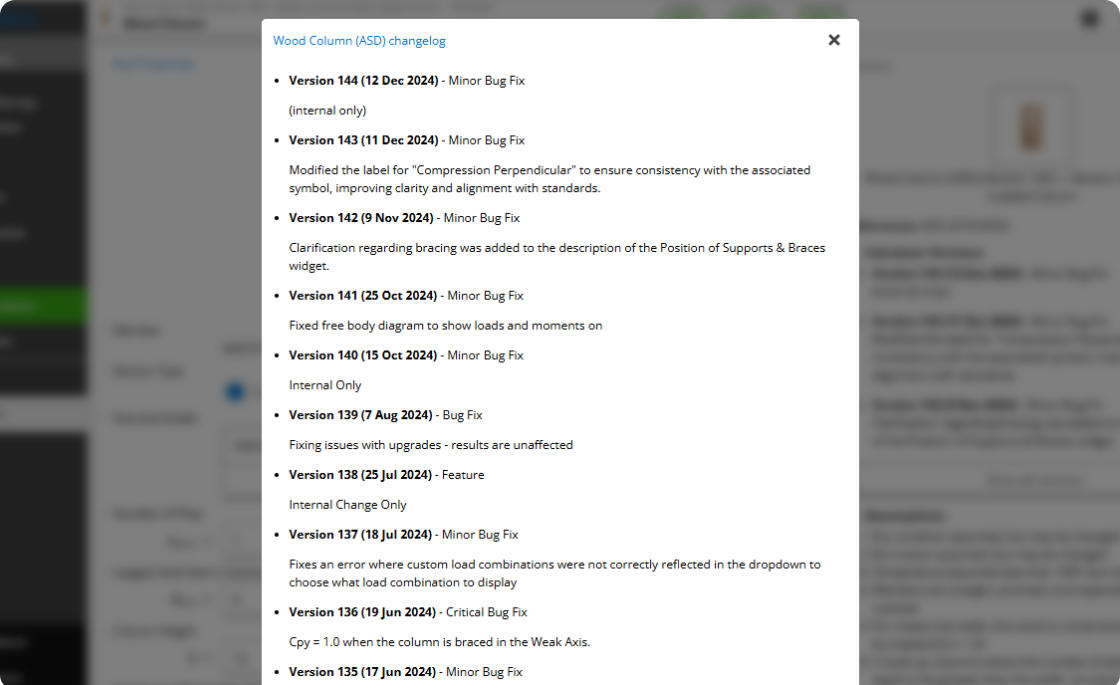Screen dimensions: 1120x685
Task: Click the Compression Perpendicular description text
Action: click(549, 179)
